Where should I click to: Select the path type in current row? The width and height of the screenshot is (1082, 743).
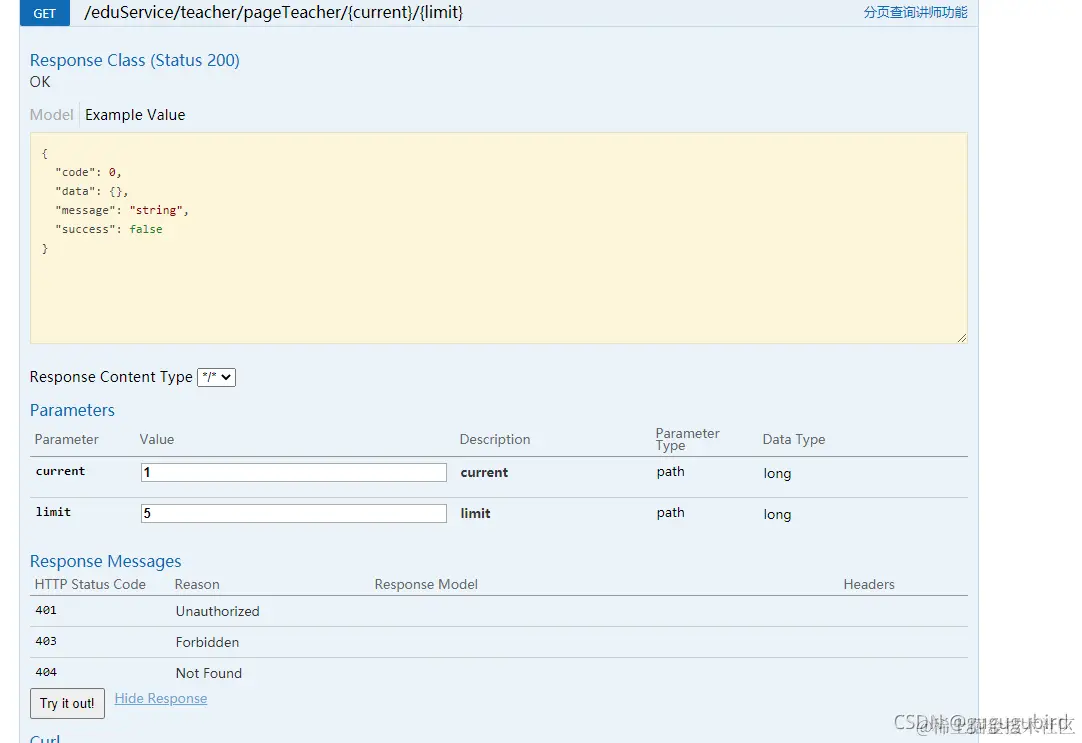point(670,472)
